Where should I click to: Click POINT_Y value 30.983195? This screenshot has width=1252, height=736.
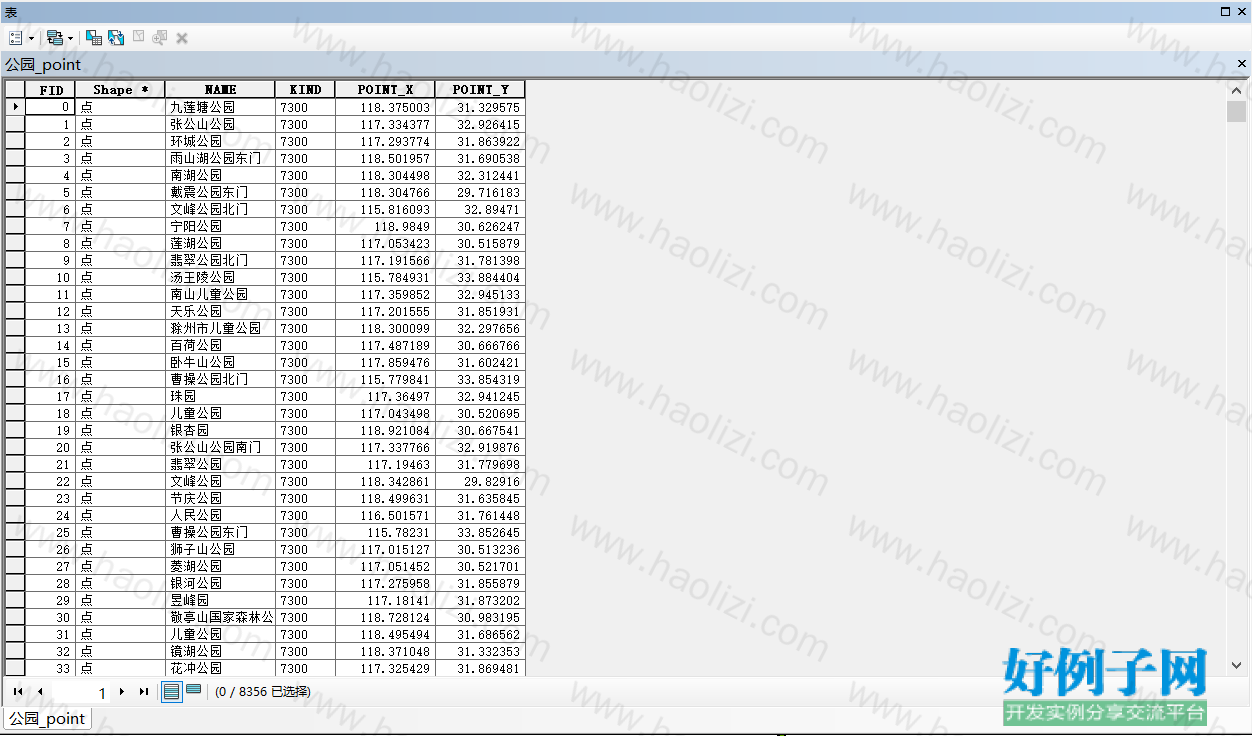pos(480,617)
